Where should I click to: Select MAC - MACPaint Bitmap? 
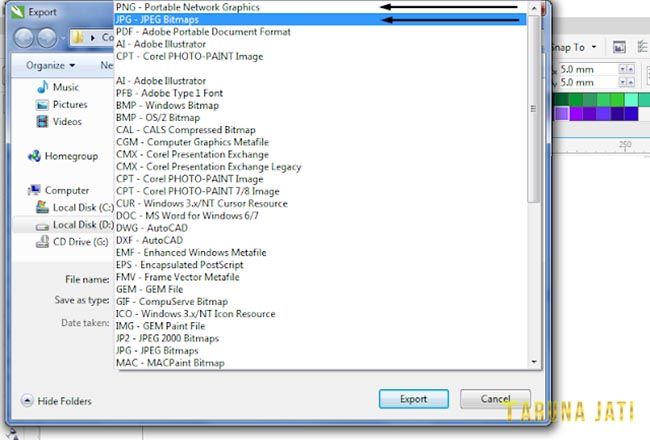[320, 363]
